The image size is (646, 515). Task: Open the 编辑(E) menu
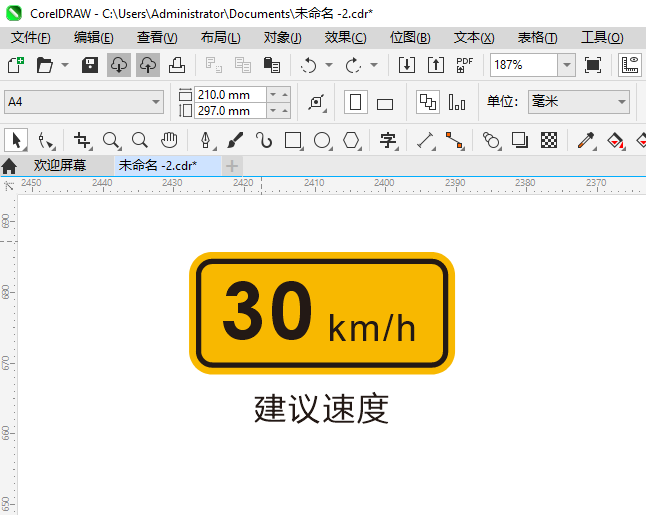pyautogui.click(x=94, y=38)
